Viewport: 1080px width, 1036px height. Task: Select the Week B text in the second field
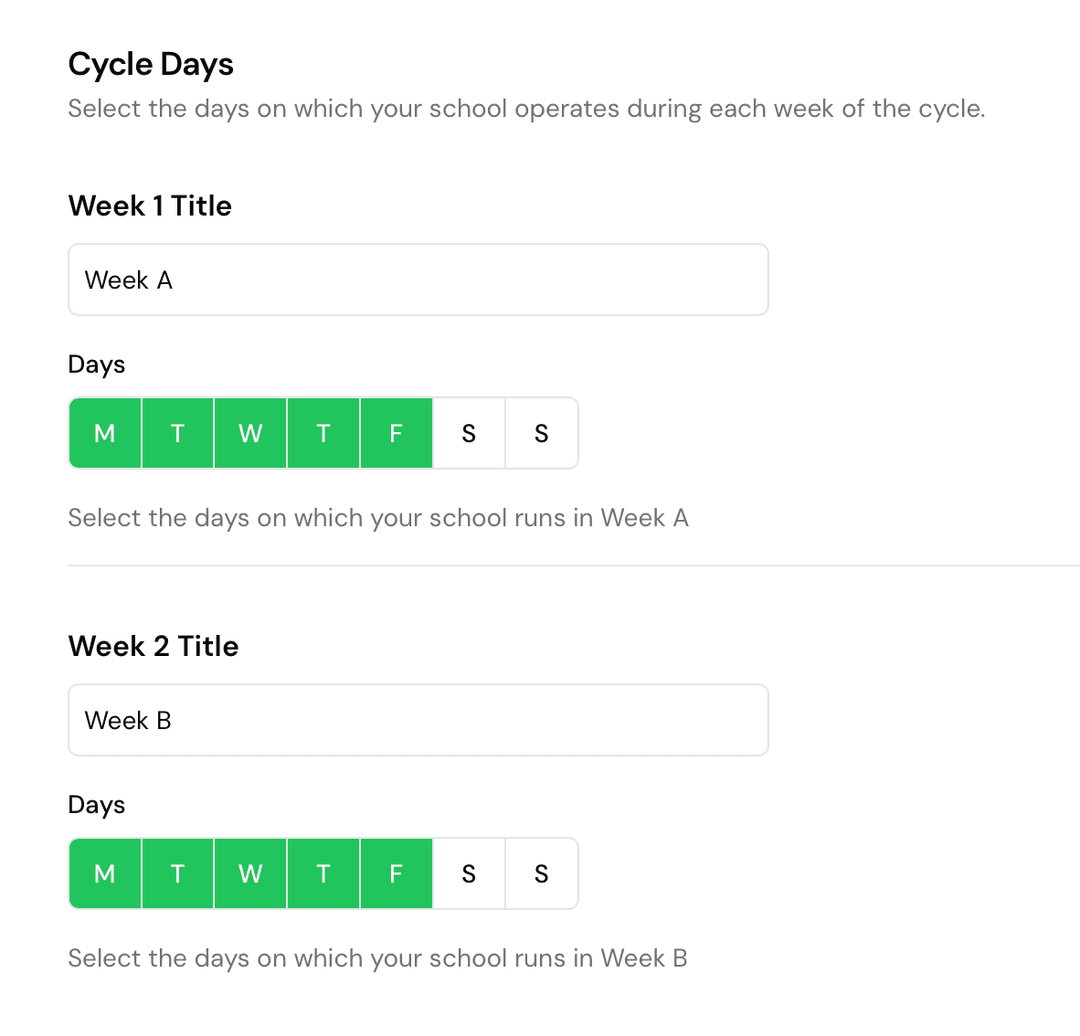tap(128, 720)
